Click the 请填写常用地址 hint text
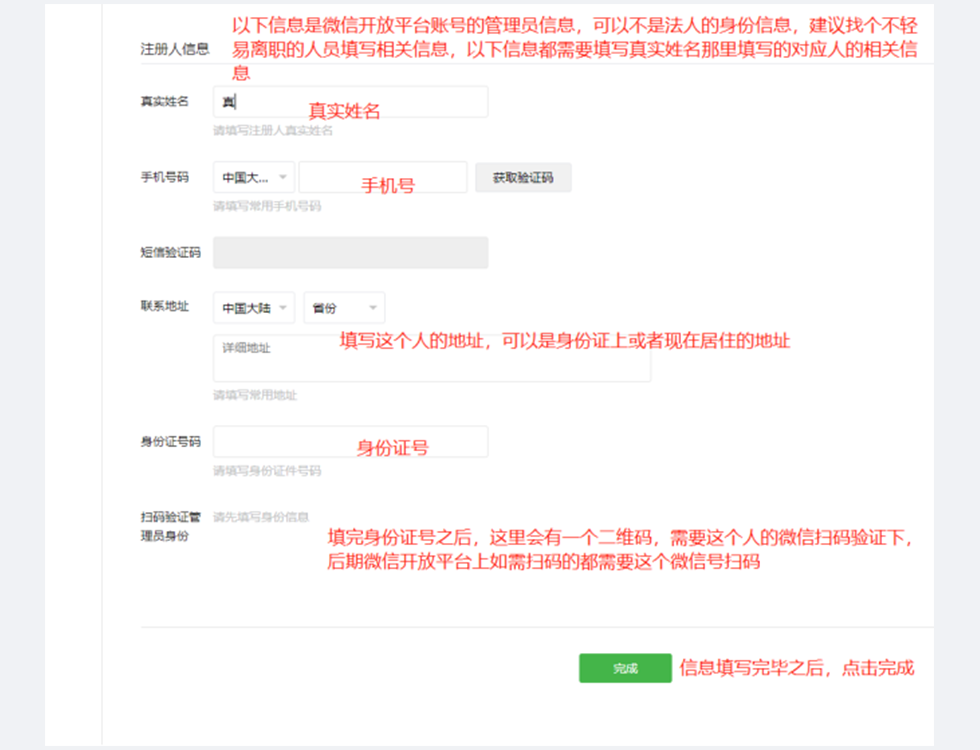This screenshot has width=980, height=750. [x=255, y=395]
